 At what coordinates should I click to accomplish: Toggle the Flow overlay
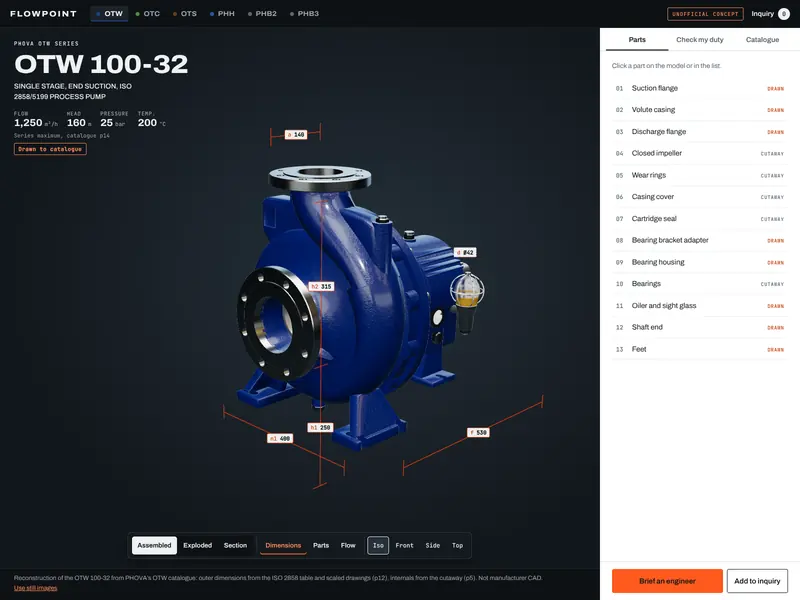pyautogui.click(x=348, y=545)
